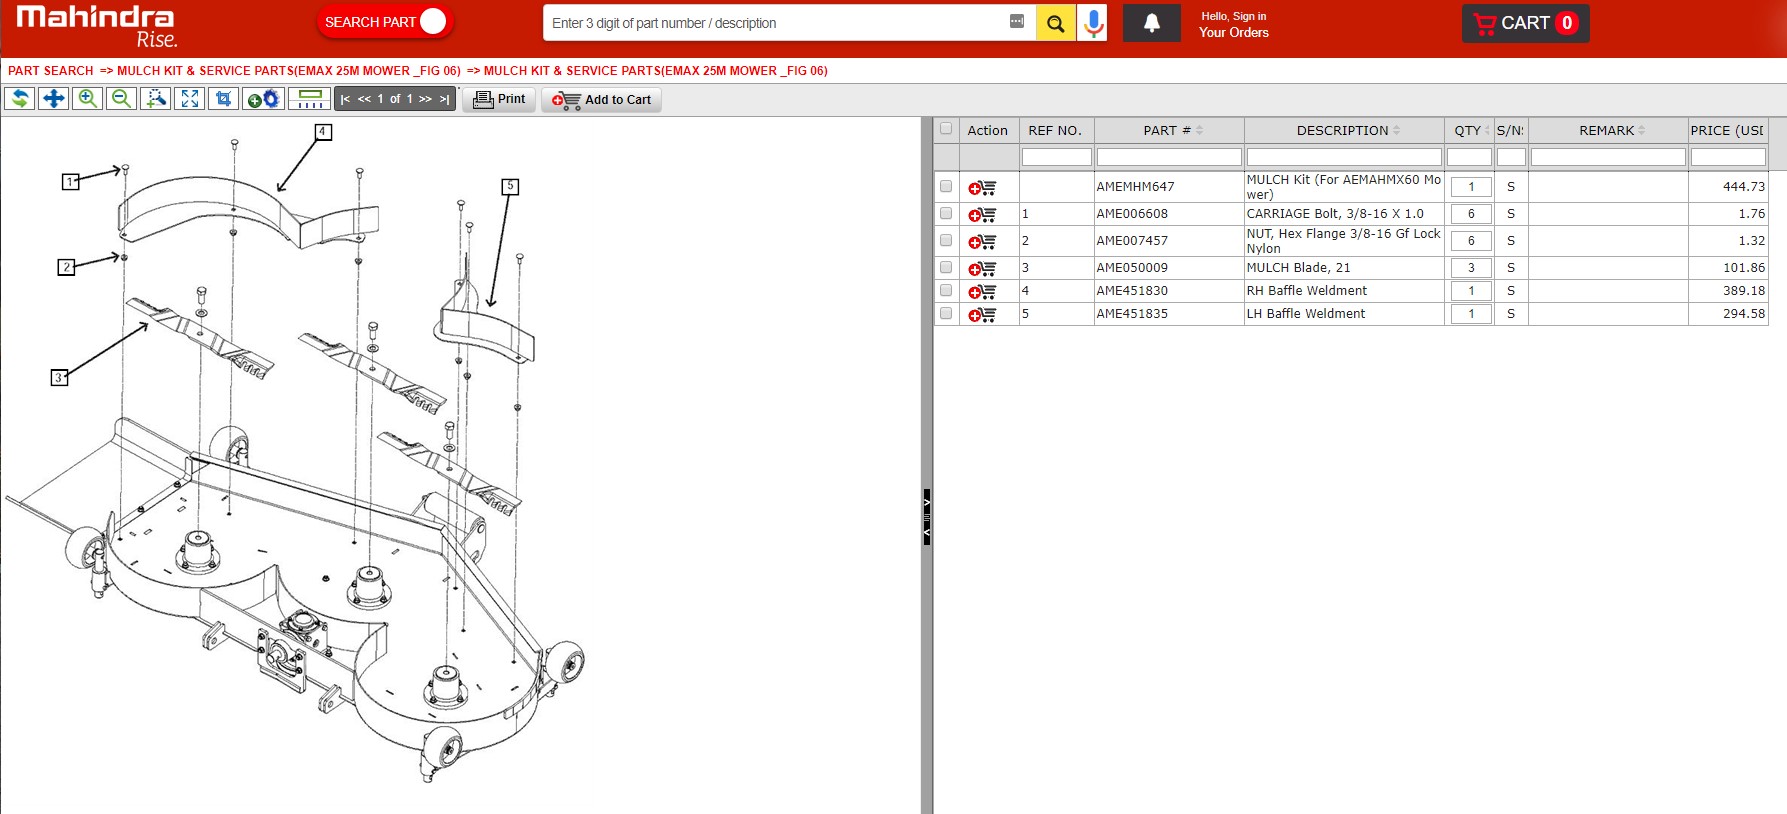Click the REF NO. column header
The width and height of the screenshot is (1787, 814).
click(x=1056, y=130)
